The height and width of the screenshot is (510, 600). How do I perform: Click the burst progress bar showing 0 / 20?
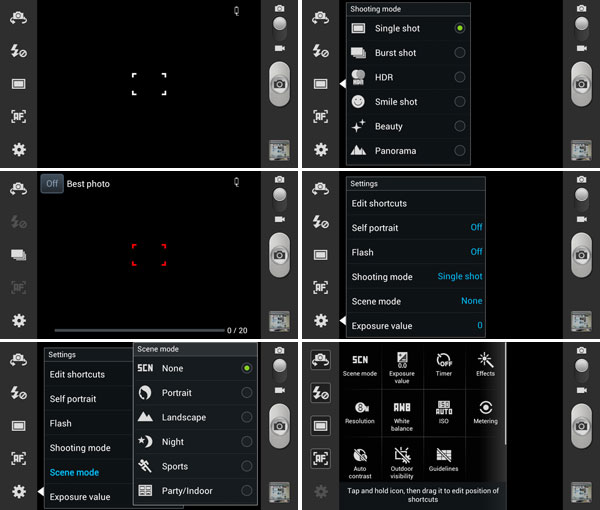point(138,329)
